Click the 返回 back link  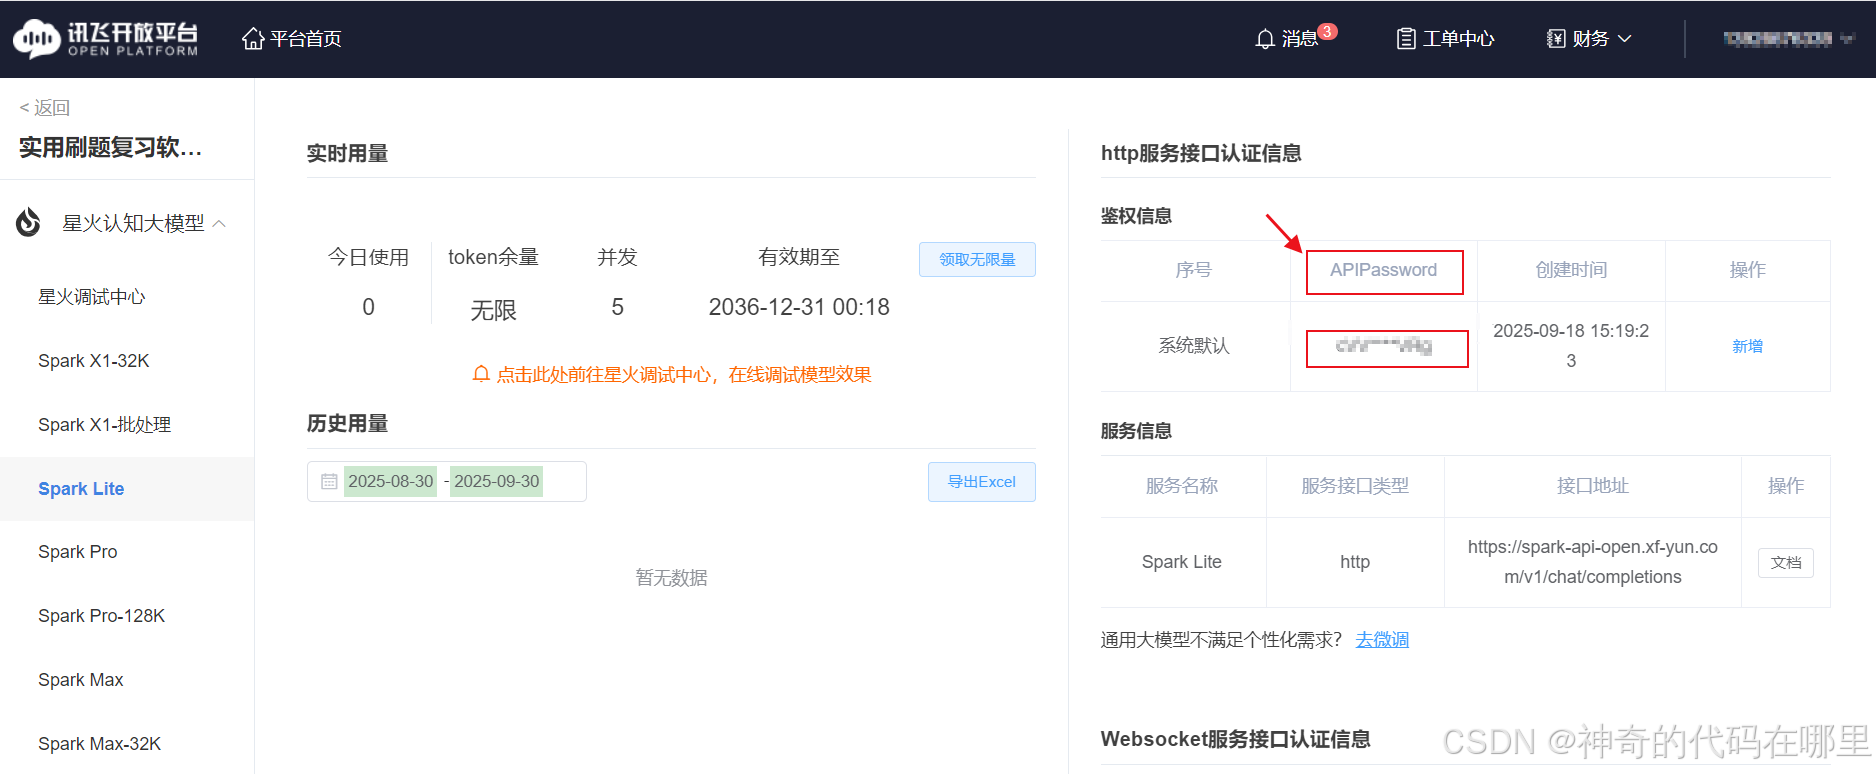click(x=45, y=107)
